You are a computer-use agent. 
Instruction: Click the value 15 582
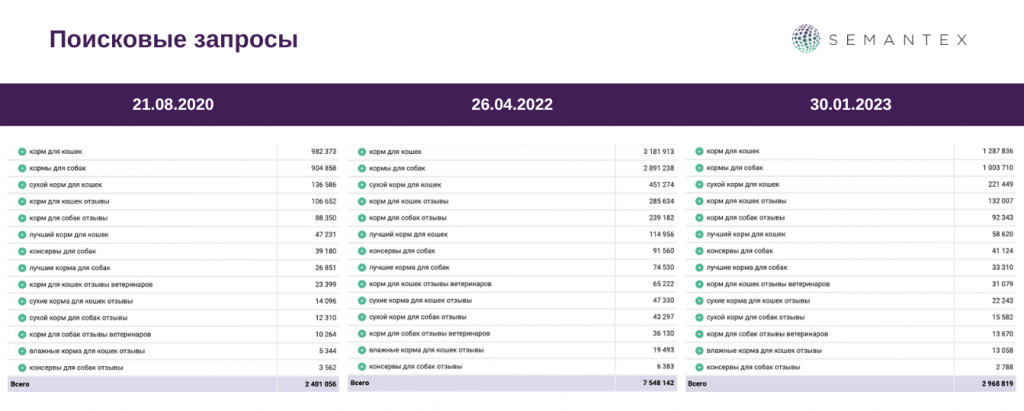coord(1002,318)
